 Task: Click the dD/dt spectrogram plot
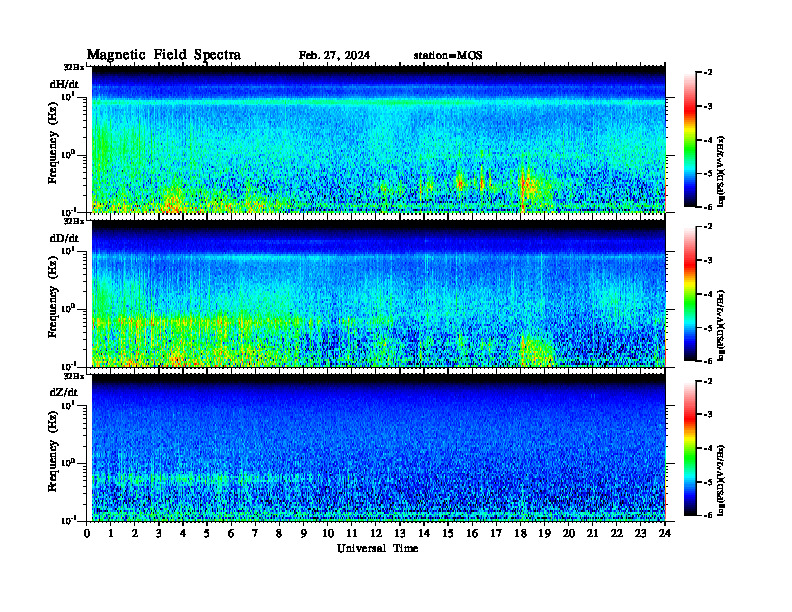coord(378,293)
